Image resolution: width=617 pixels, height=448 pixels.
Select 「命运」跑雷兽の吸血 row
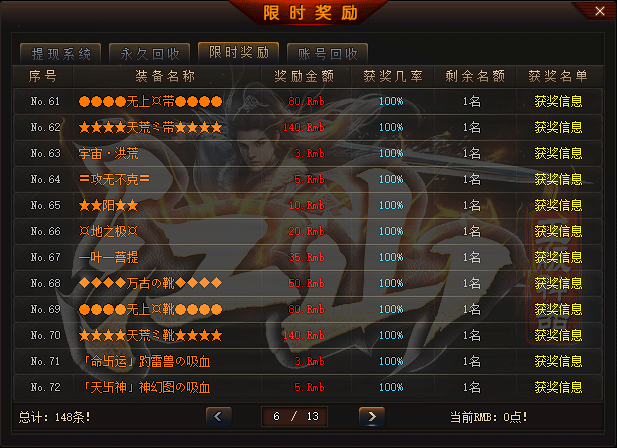[308, 361]
